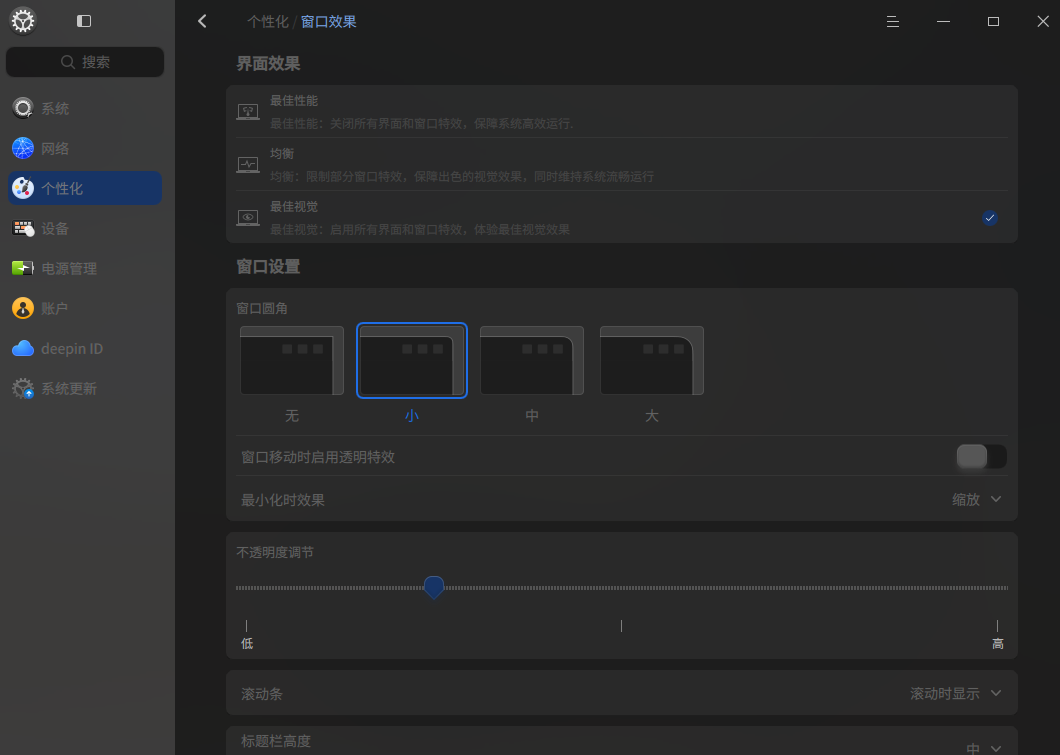Click the 最佳视觉 selected checkmark
This screenshot has width=1060, height=755.
[990, 218]
